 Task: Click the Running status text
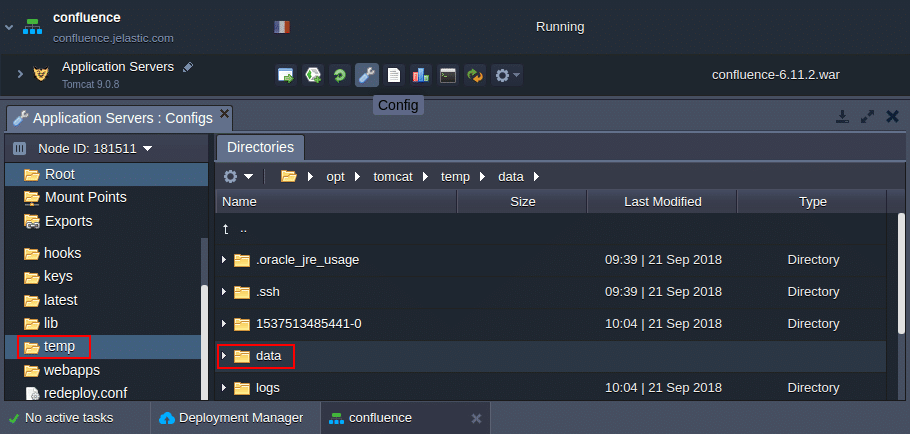[560, 27]
